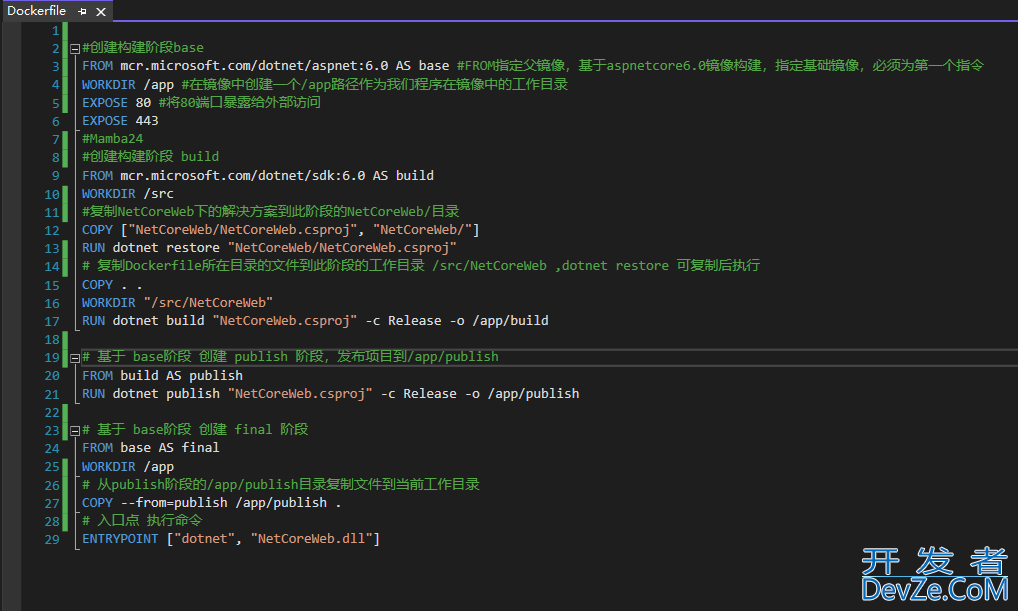Click the line number 9 in gutter
This screenshot has height=611, width=1018.
click(55, 176)
